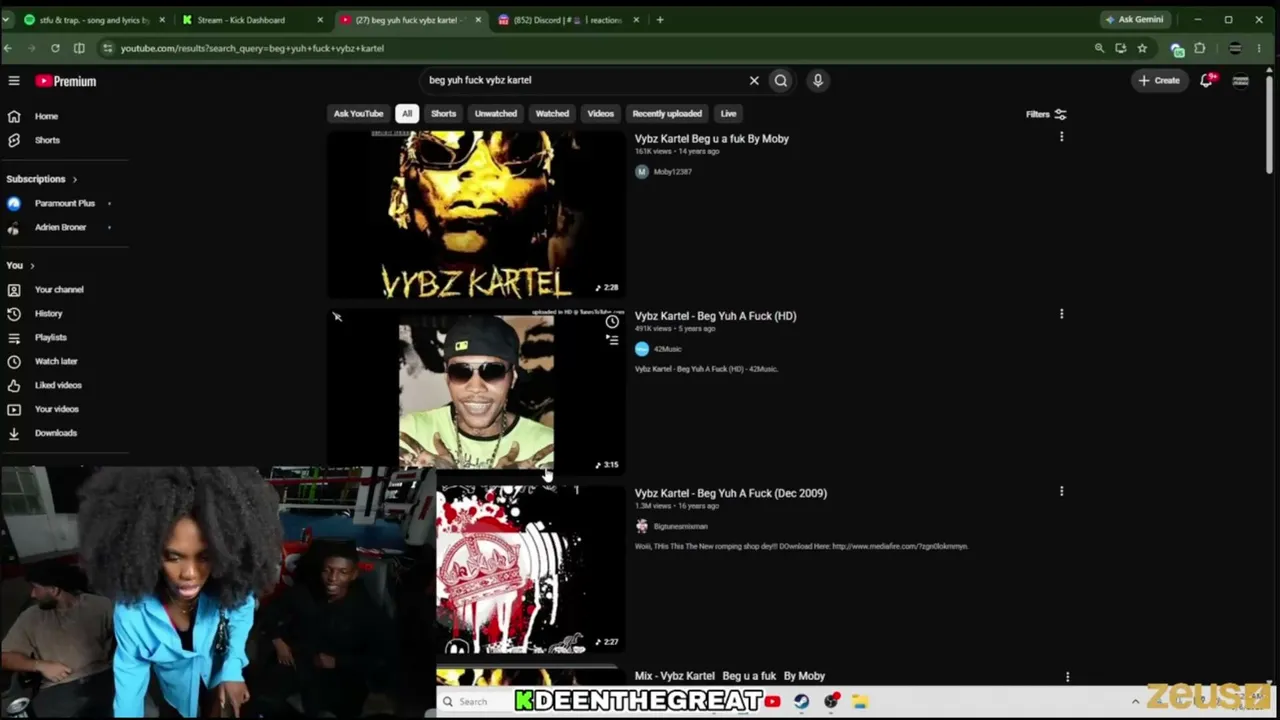Switch to the stfu & trap lyrics tab
The width and height of the screenshot is (1280, 720).
(94, 20)
